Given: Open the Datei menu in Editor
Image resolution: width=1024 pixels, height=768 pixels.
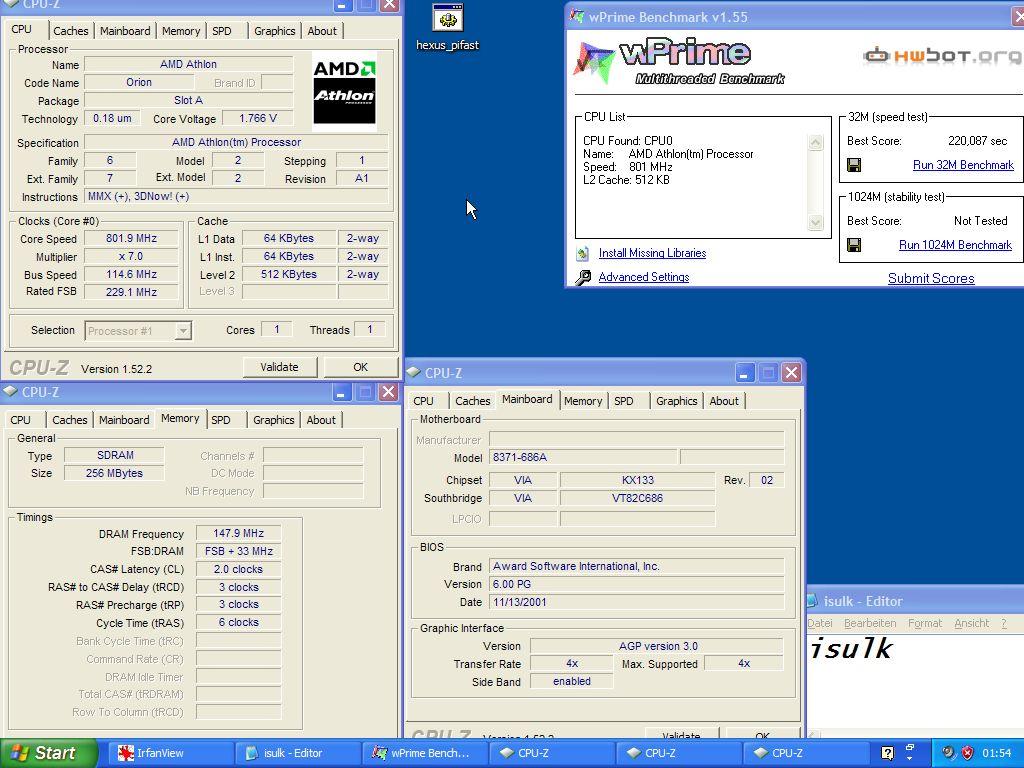Looking at the screenshot, I should [820, 623].
